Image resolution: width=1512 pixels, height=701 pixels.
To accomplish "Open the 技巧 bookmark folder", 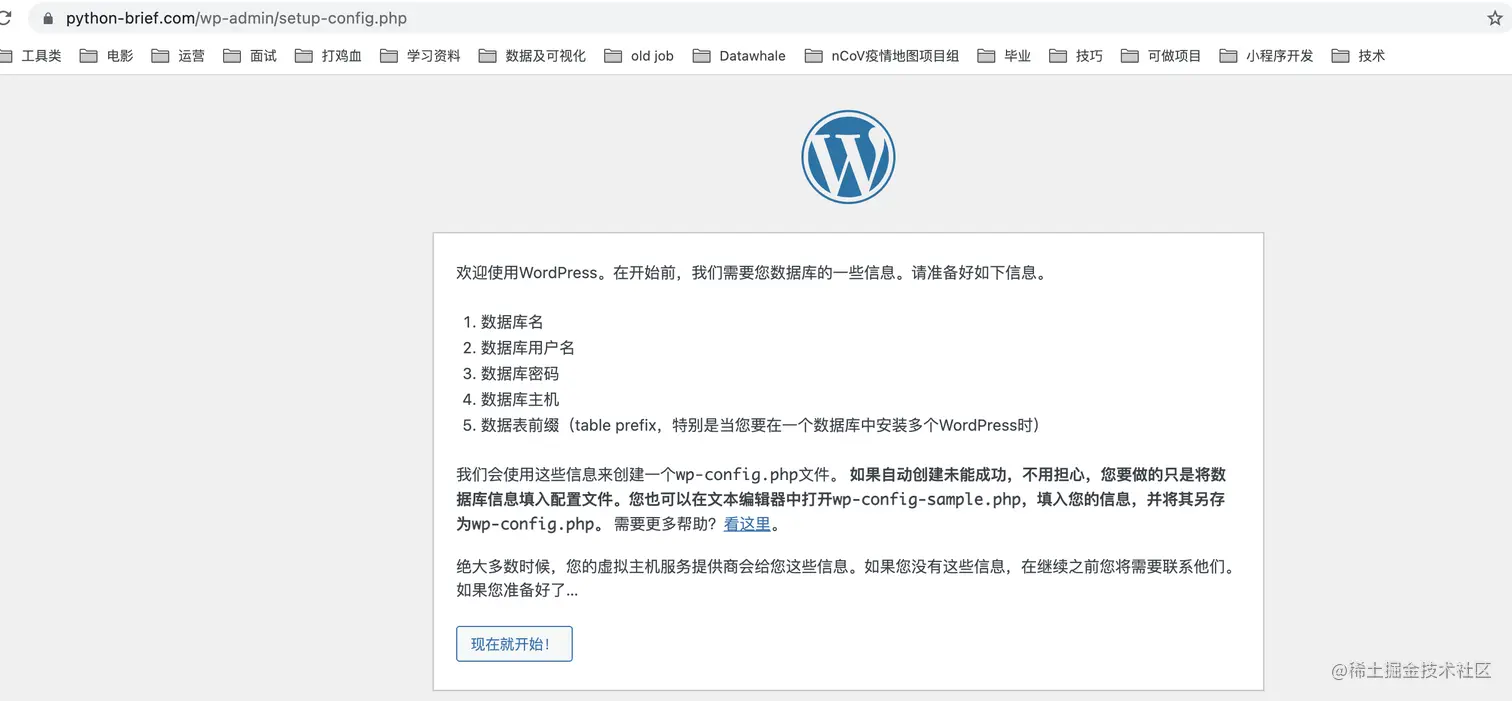I will (x=1076, y=56).
